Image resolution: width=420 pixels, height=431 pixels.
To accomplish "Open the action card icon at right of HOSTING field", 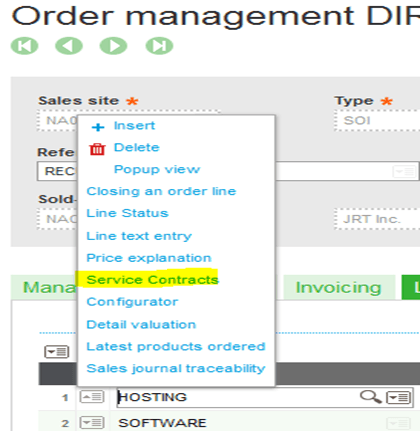I will point(398,397).
